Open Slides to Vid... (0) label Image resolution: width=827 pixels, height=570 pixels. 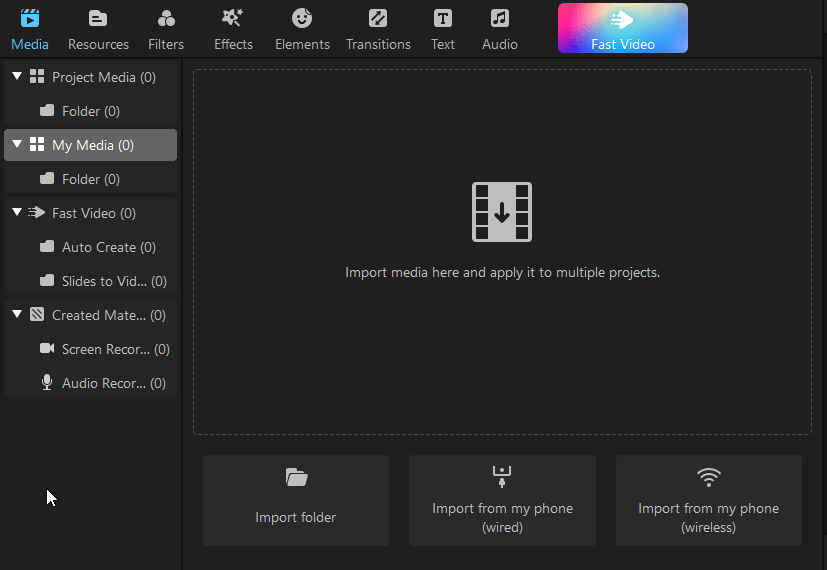[x=114, y=282]
